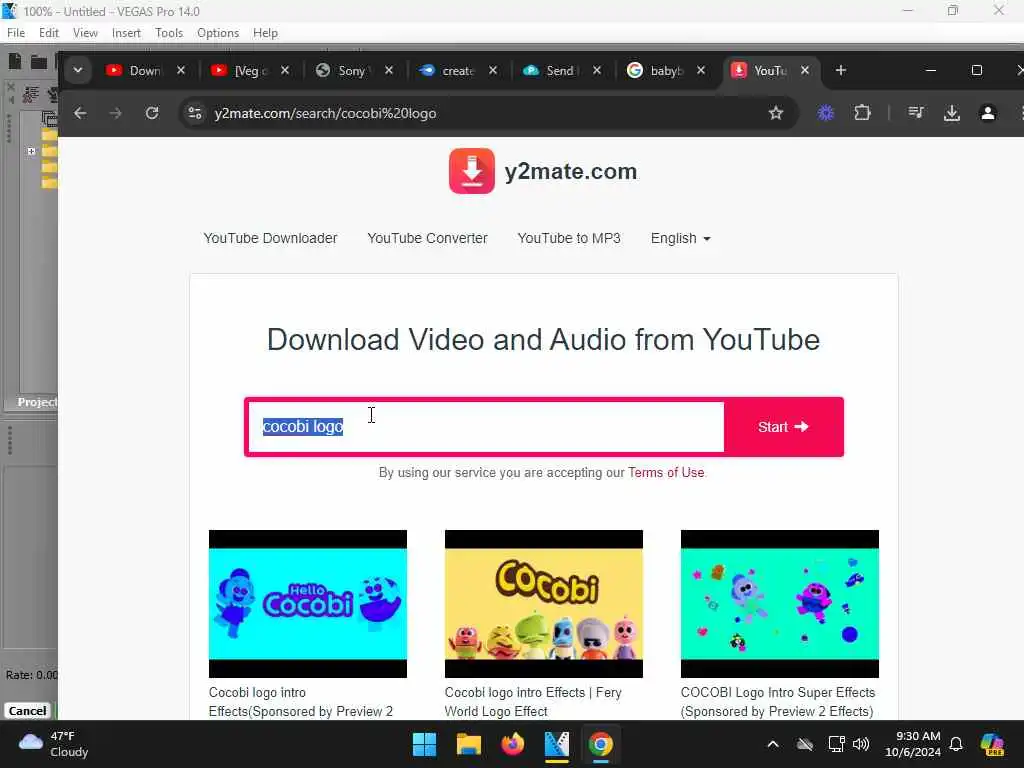1024x768 pixels.
Task: Open 'COCOBI Logo Intro Super Effects' title
Action: point(778,702)
